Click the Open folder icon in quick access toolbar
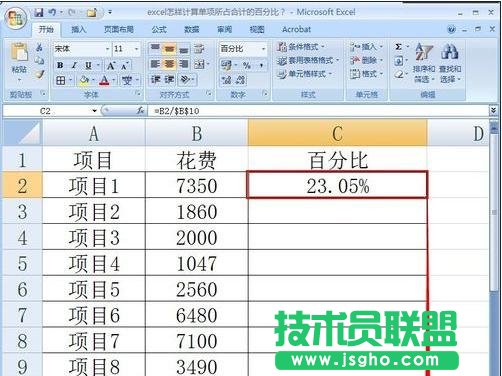502x376 pixels. click(92, 13)
